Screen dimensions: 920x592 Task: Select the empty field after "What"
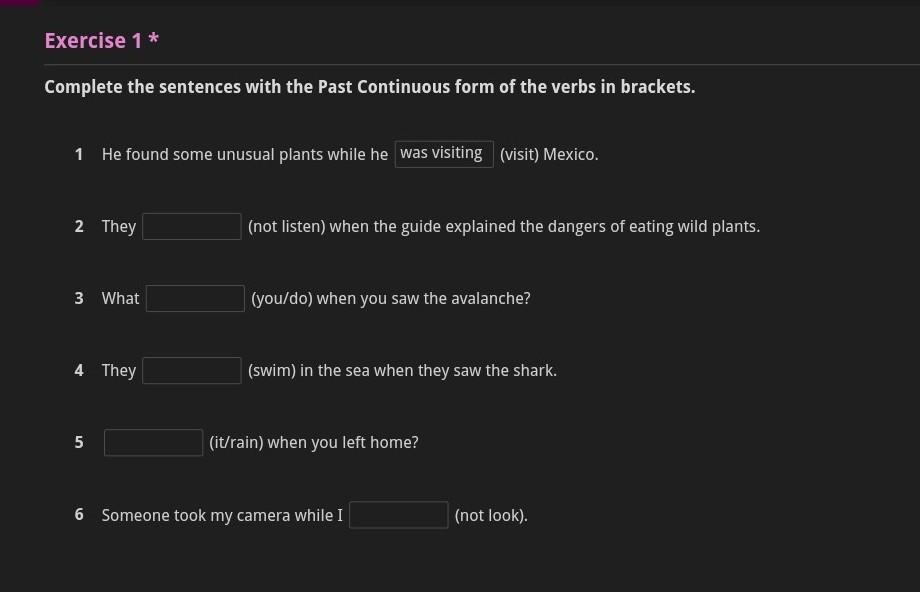[195, 298]
